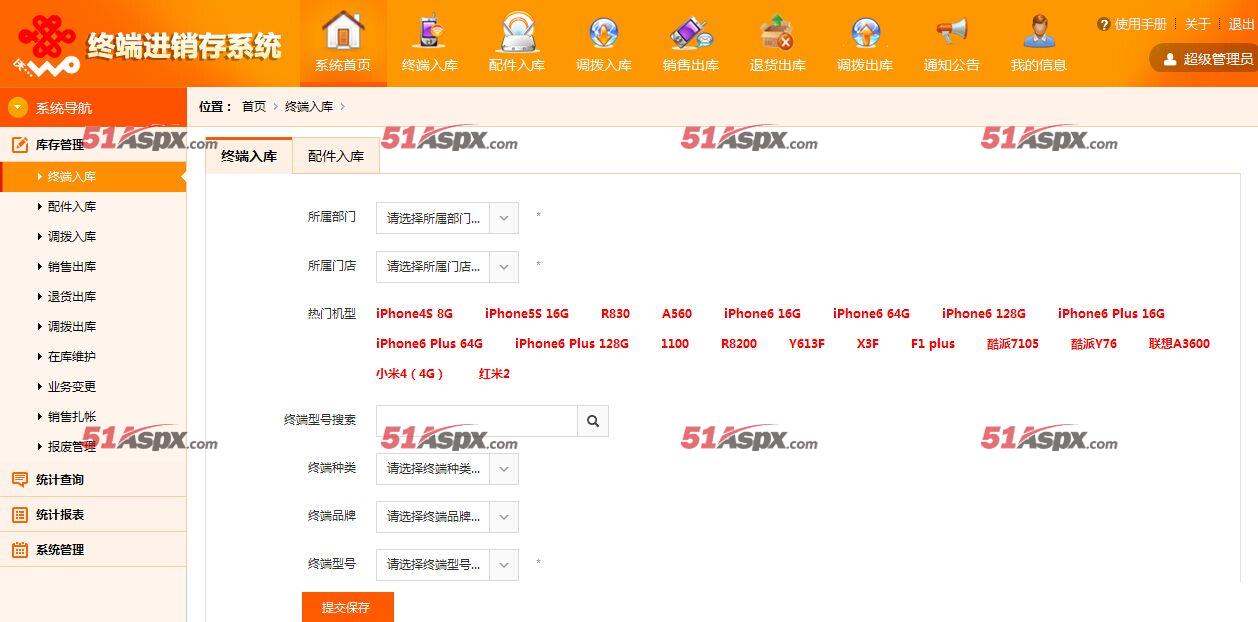Image resolution: width=1258 pixels, height=622 pixels.
Task: Pick hot model iPhone6 16G
Action: pyautogui.click(x=762, y=313)
